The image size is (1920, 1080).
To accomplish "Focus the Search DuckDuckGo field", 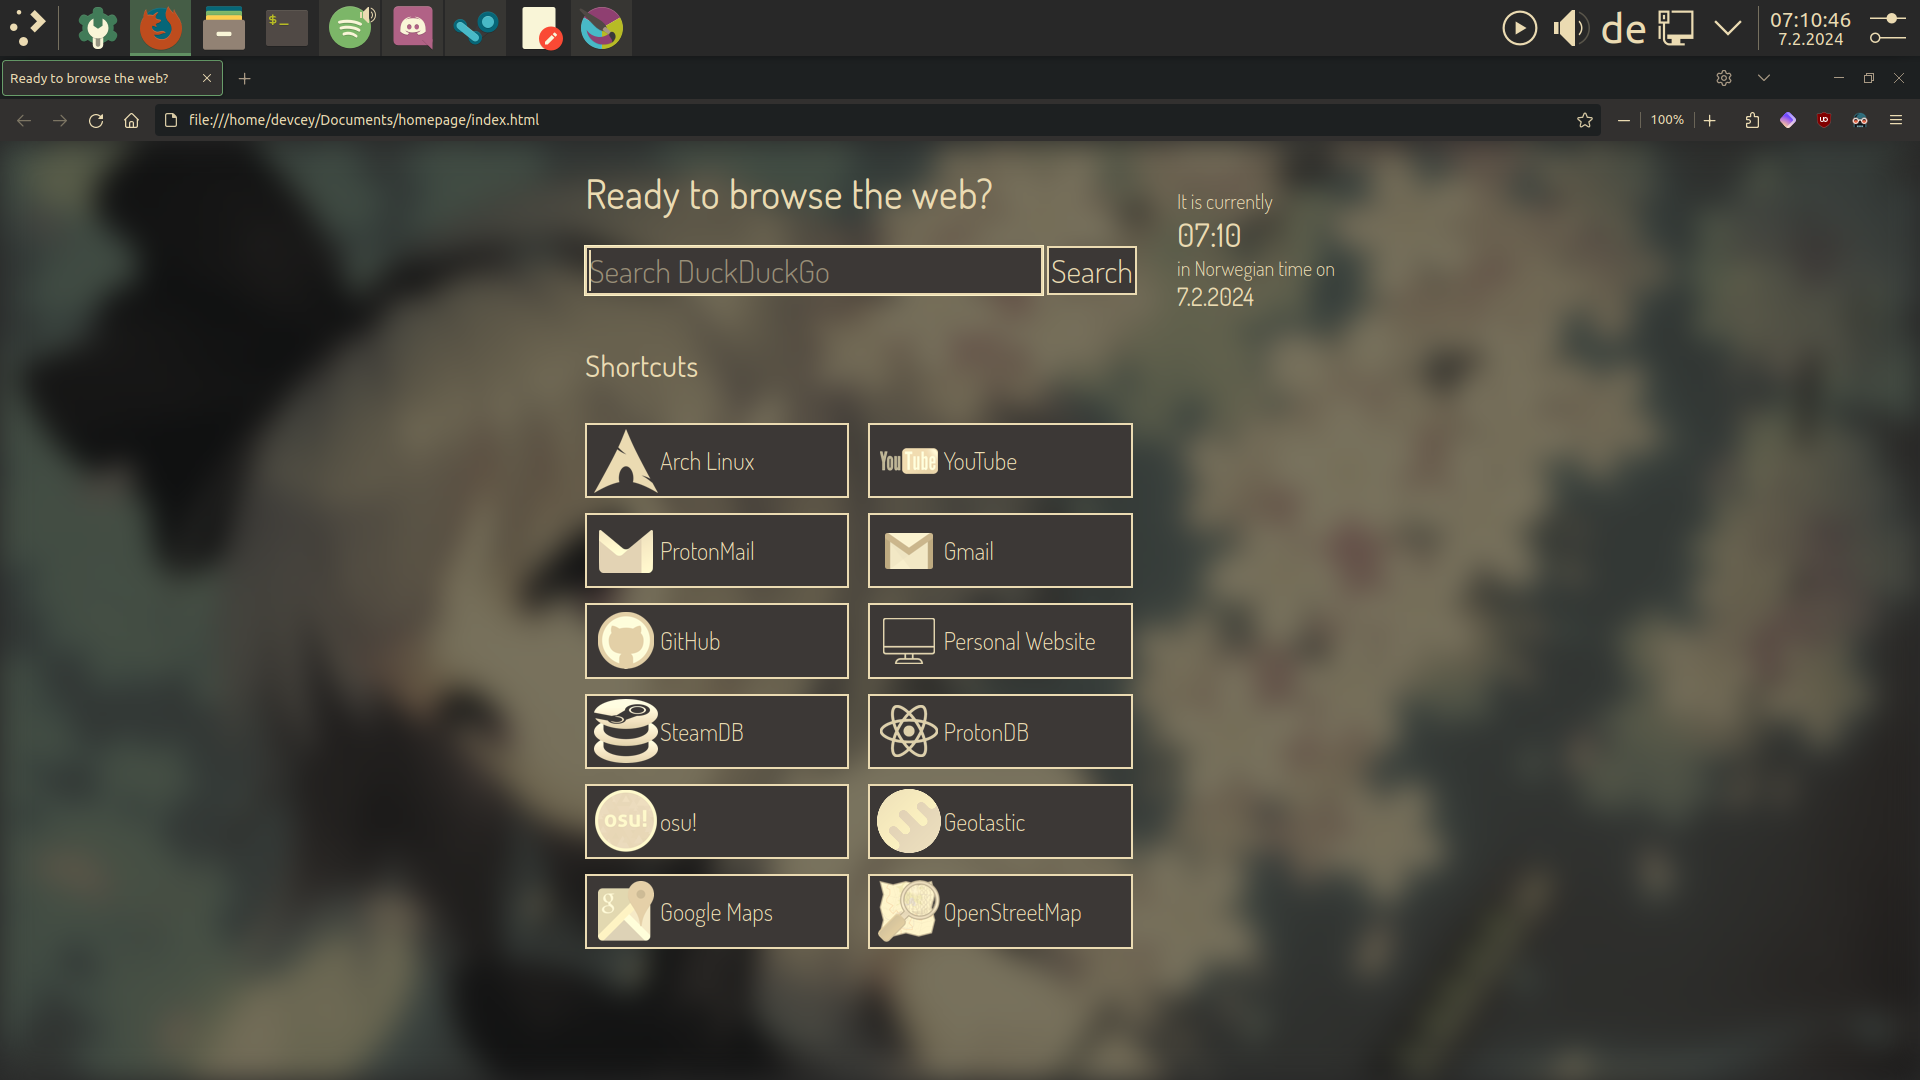I will pos(813,271).
